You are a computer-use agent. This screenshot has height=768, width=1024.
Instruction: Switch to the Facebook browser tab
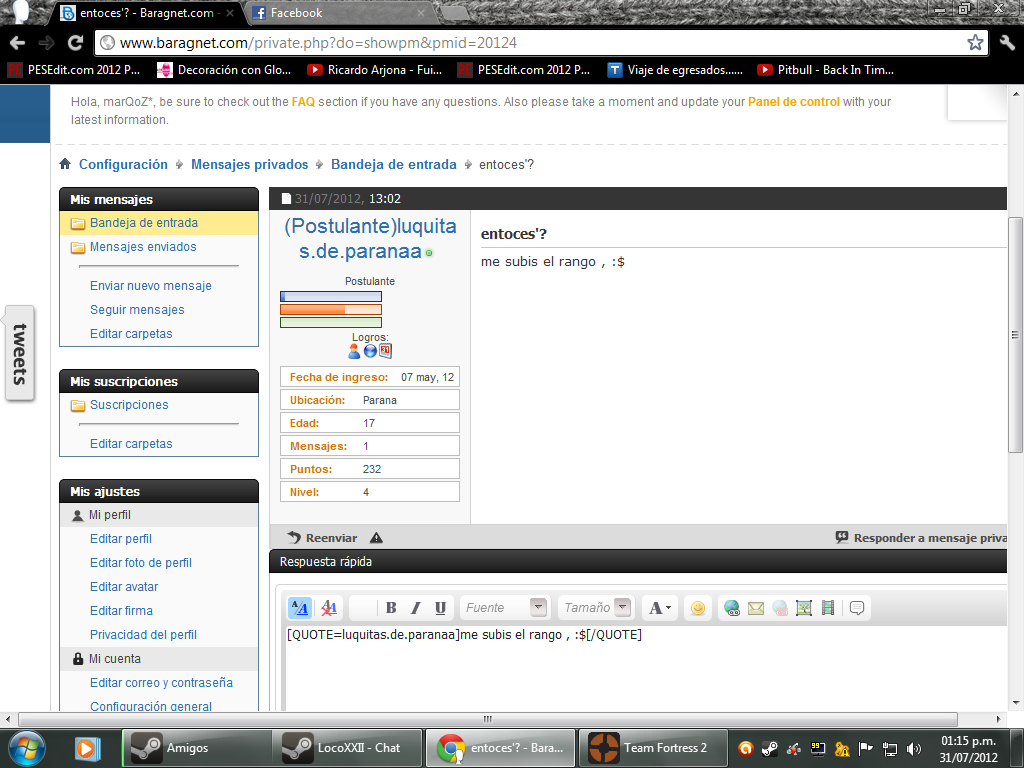tap(339, 13)
